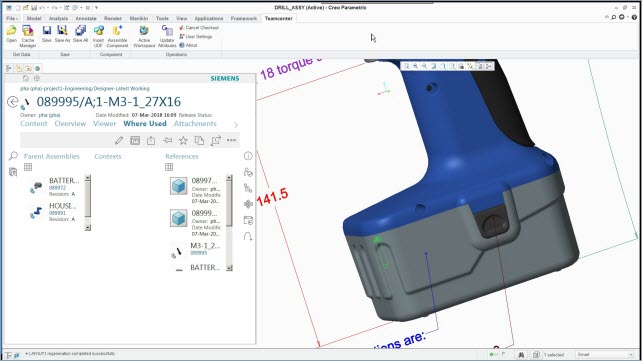Toggle the References table view icon

pyautogui.click(x=169, y=167)
